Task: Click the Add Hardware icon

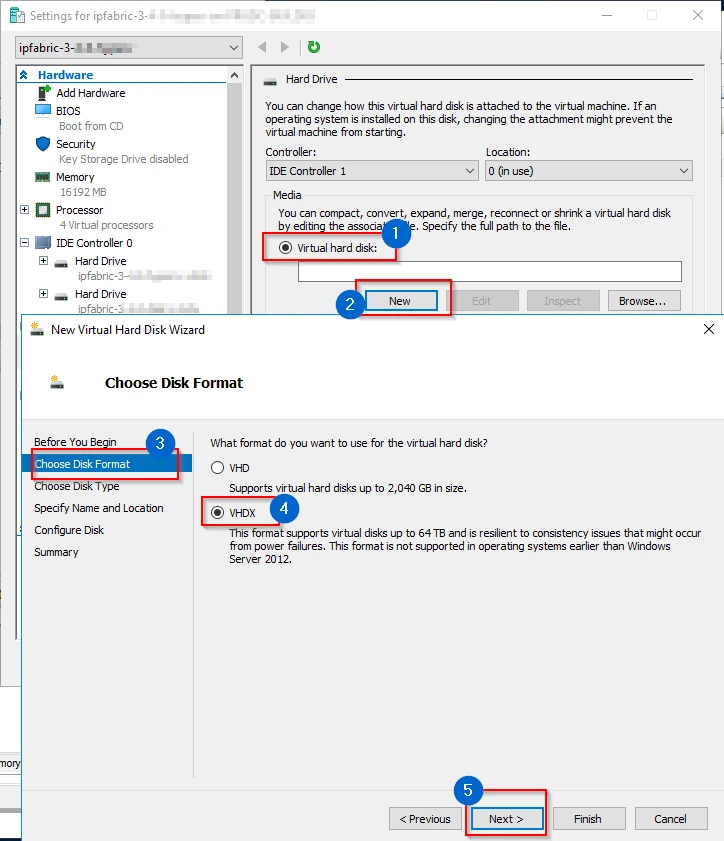Action: [43, 93]
